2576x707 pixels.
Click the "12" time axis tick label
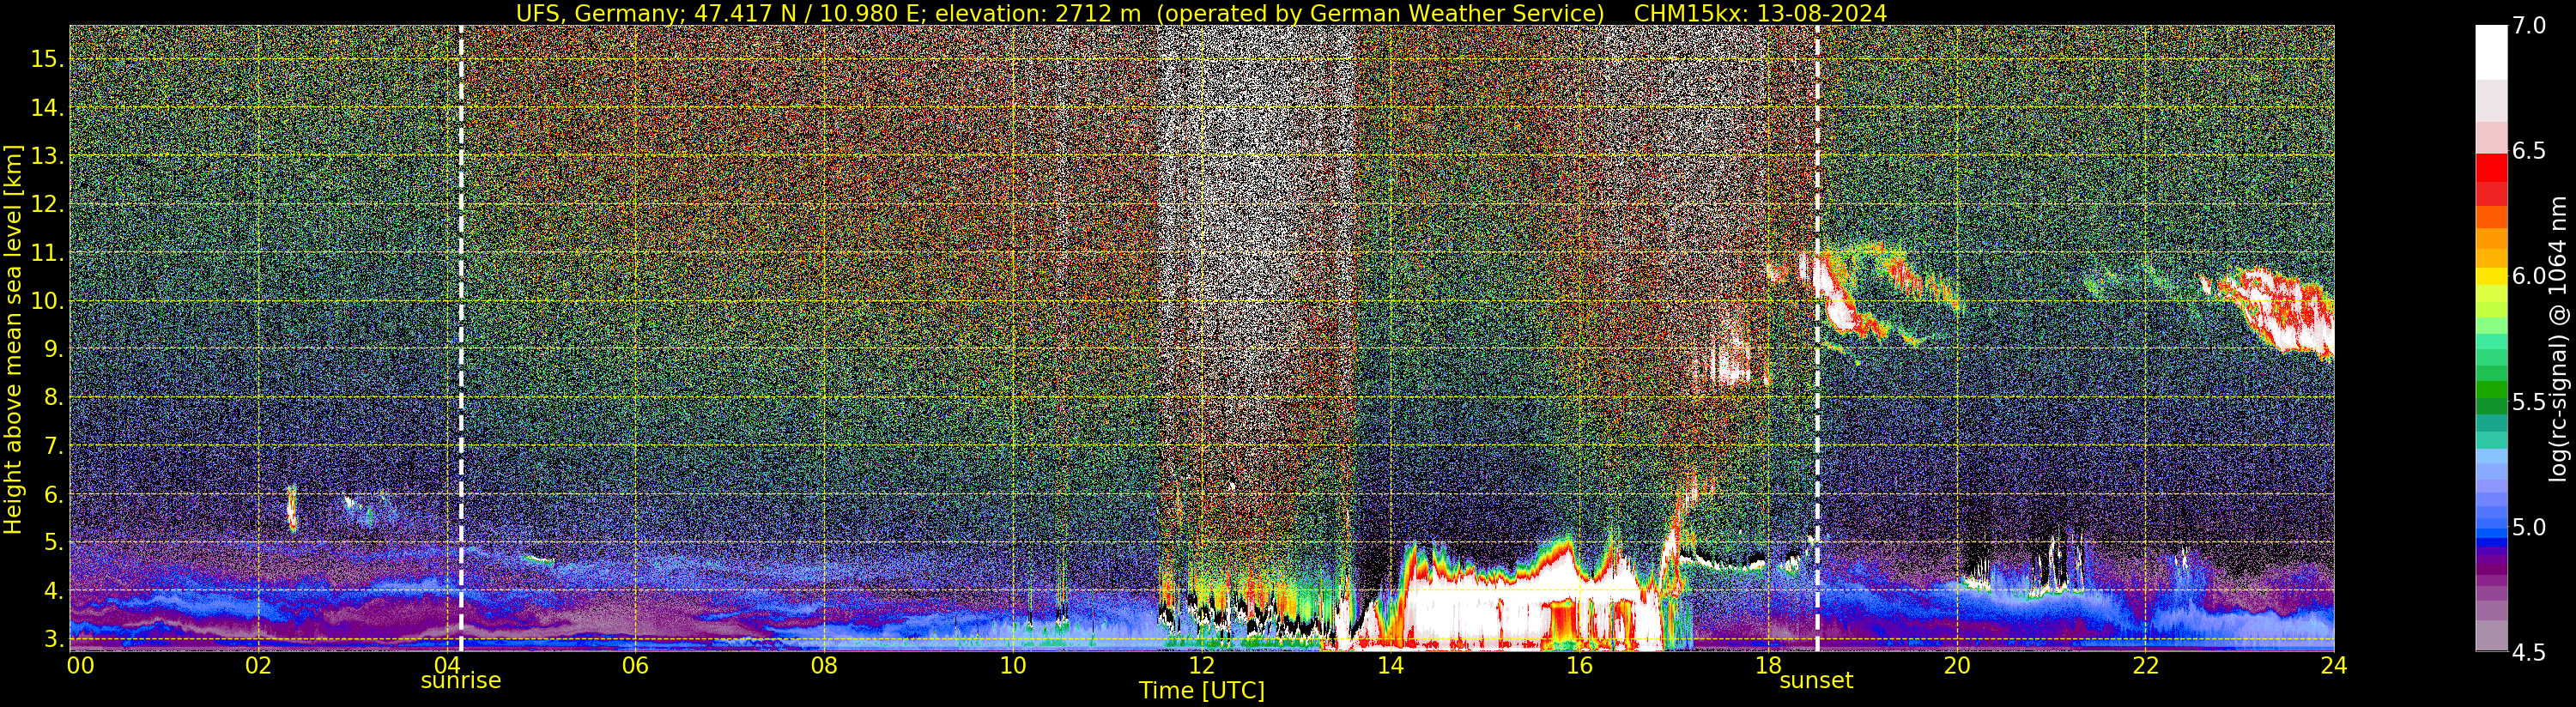pyautogui.click(x=1201, y=666)
